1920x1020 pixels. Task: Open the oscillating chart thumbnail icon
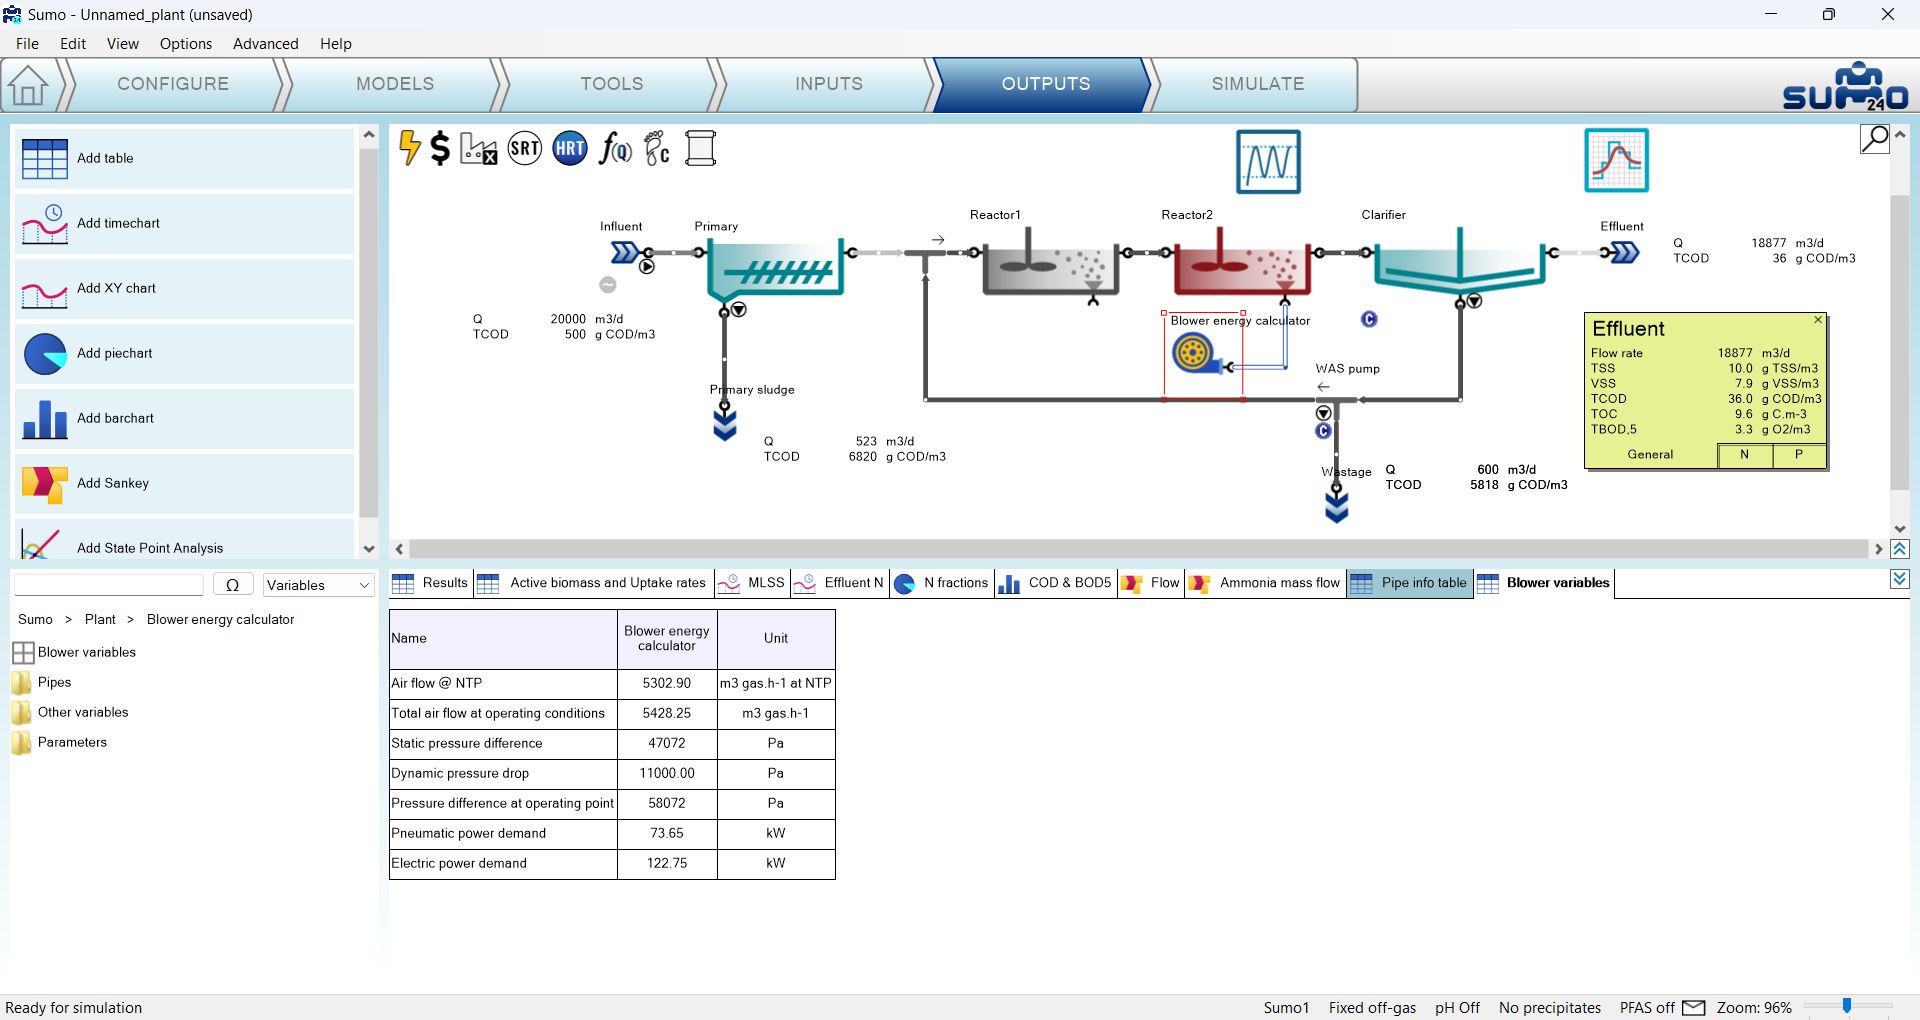tap(1268, 161)
